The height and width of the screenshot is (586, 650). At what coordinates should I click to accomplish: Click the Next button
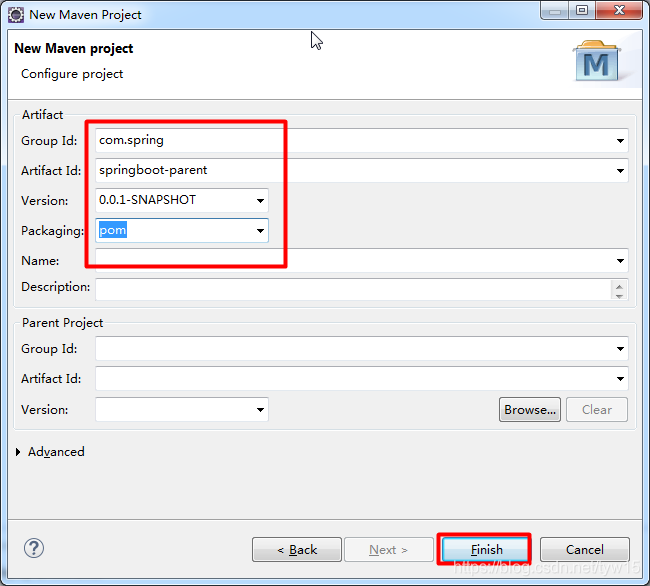click(389, 550)
